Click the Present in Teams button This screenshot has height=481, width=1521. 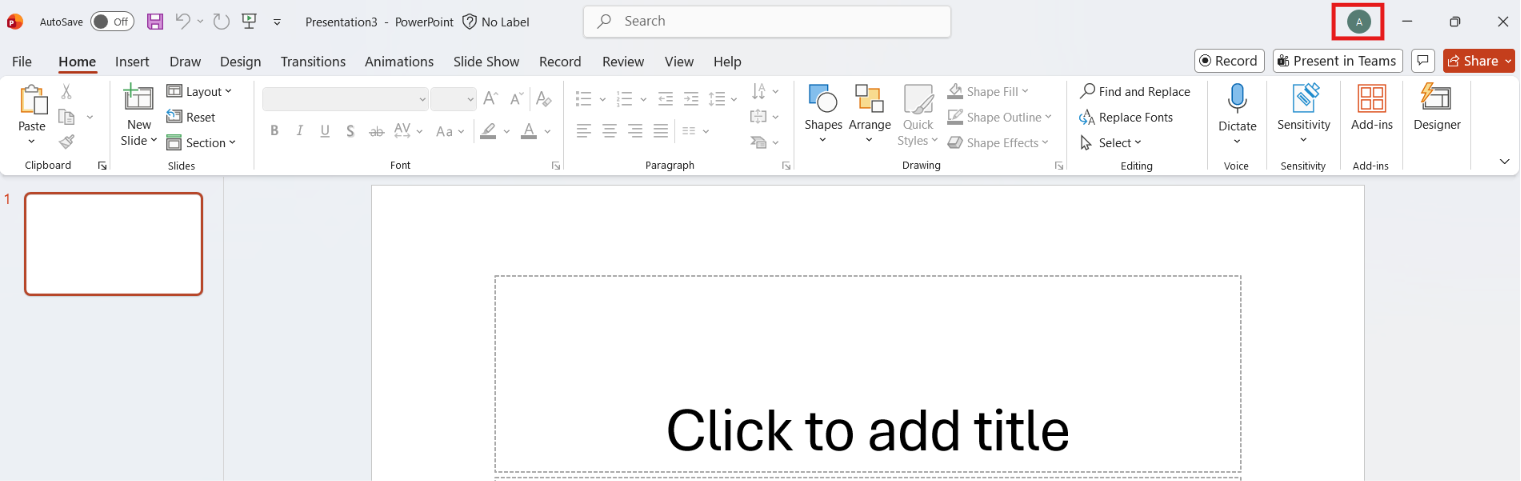1337,61
